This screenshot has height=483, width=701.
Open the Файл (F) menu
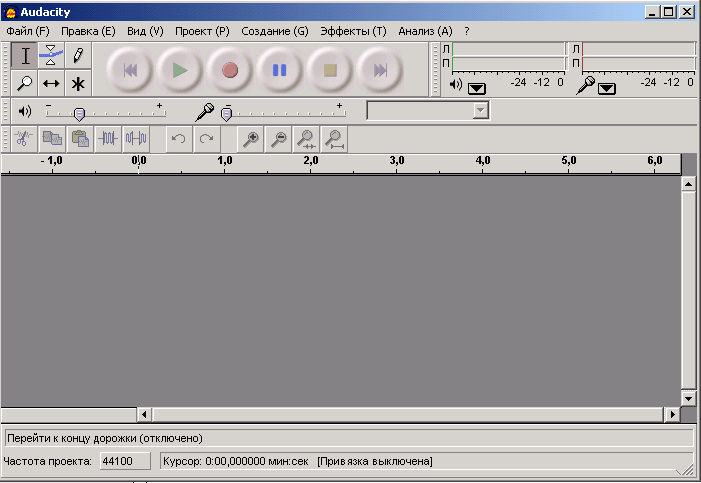(x=28, y=31)
